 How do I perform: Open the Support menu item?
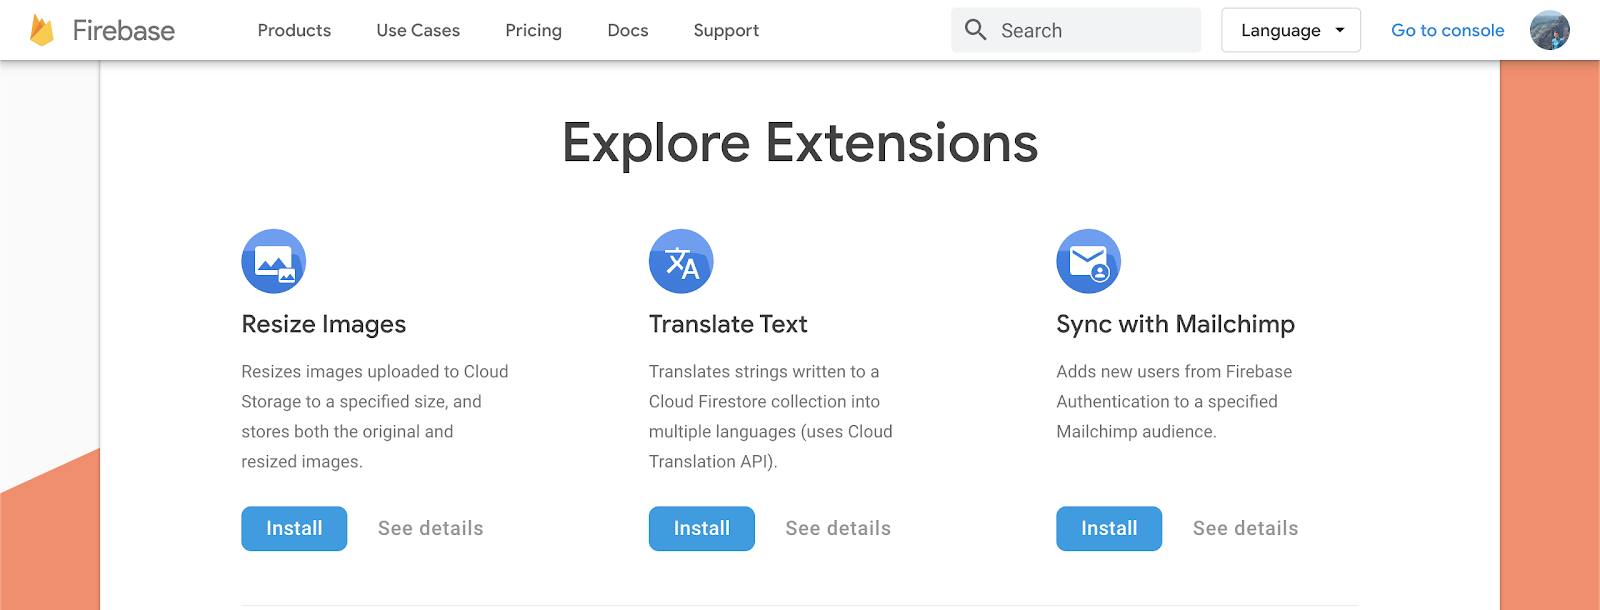coord(726,30)
